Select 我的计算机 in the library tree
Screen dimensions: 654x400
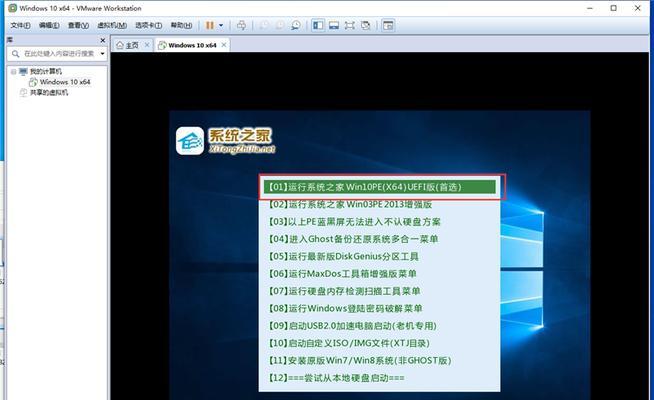click(45, 71)
